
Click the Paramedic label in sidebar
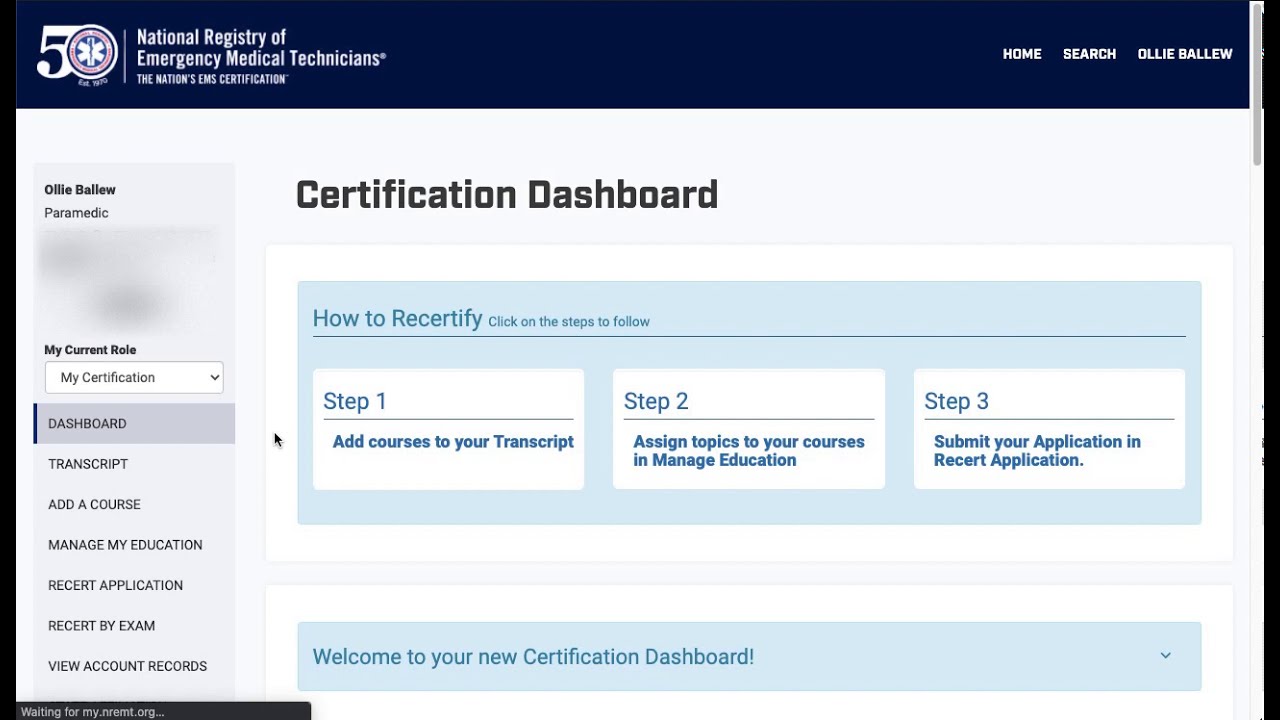(x=76, y=213)
